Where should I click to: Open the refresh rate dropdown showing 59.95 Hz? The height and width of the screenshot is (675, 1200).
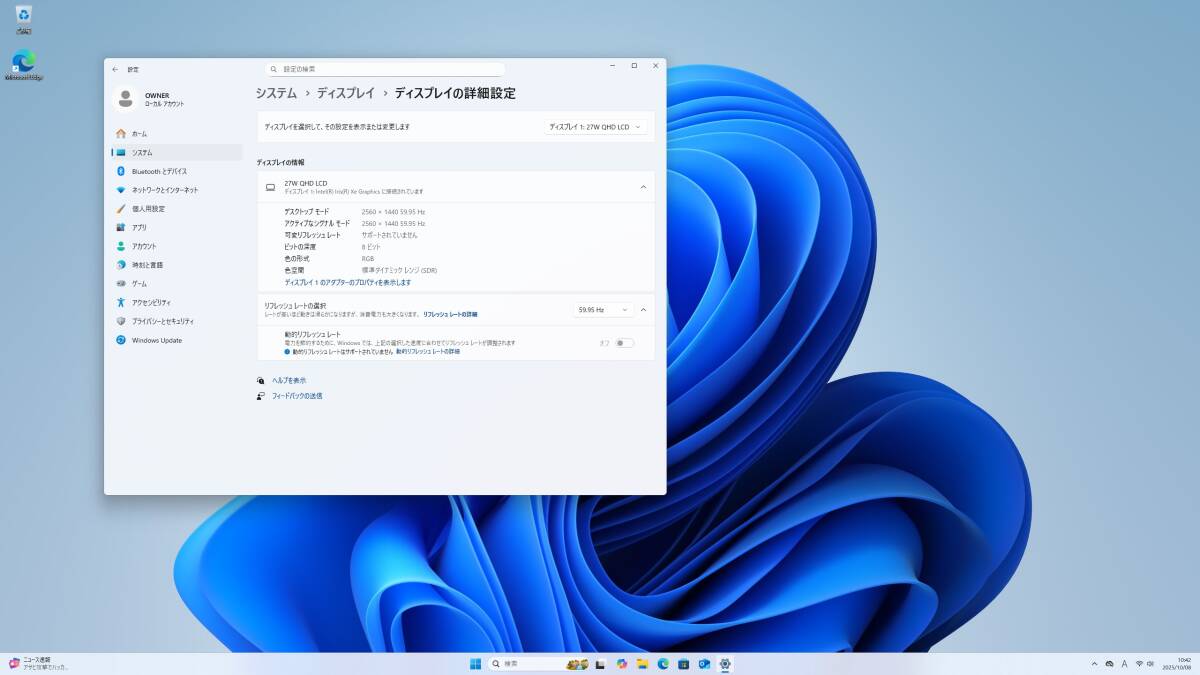(x=600, y=309)
